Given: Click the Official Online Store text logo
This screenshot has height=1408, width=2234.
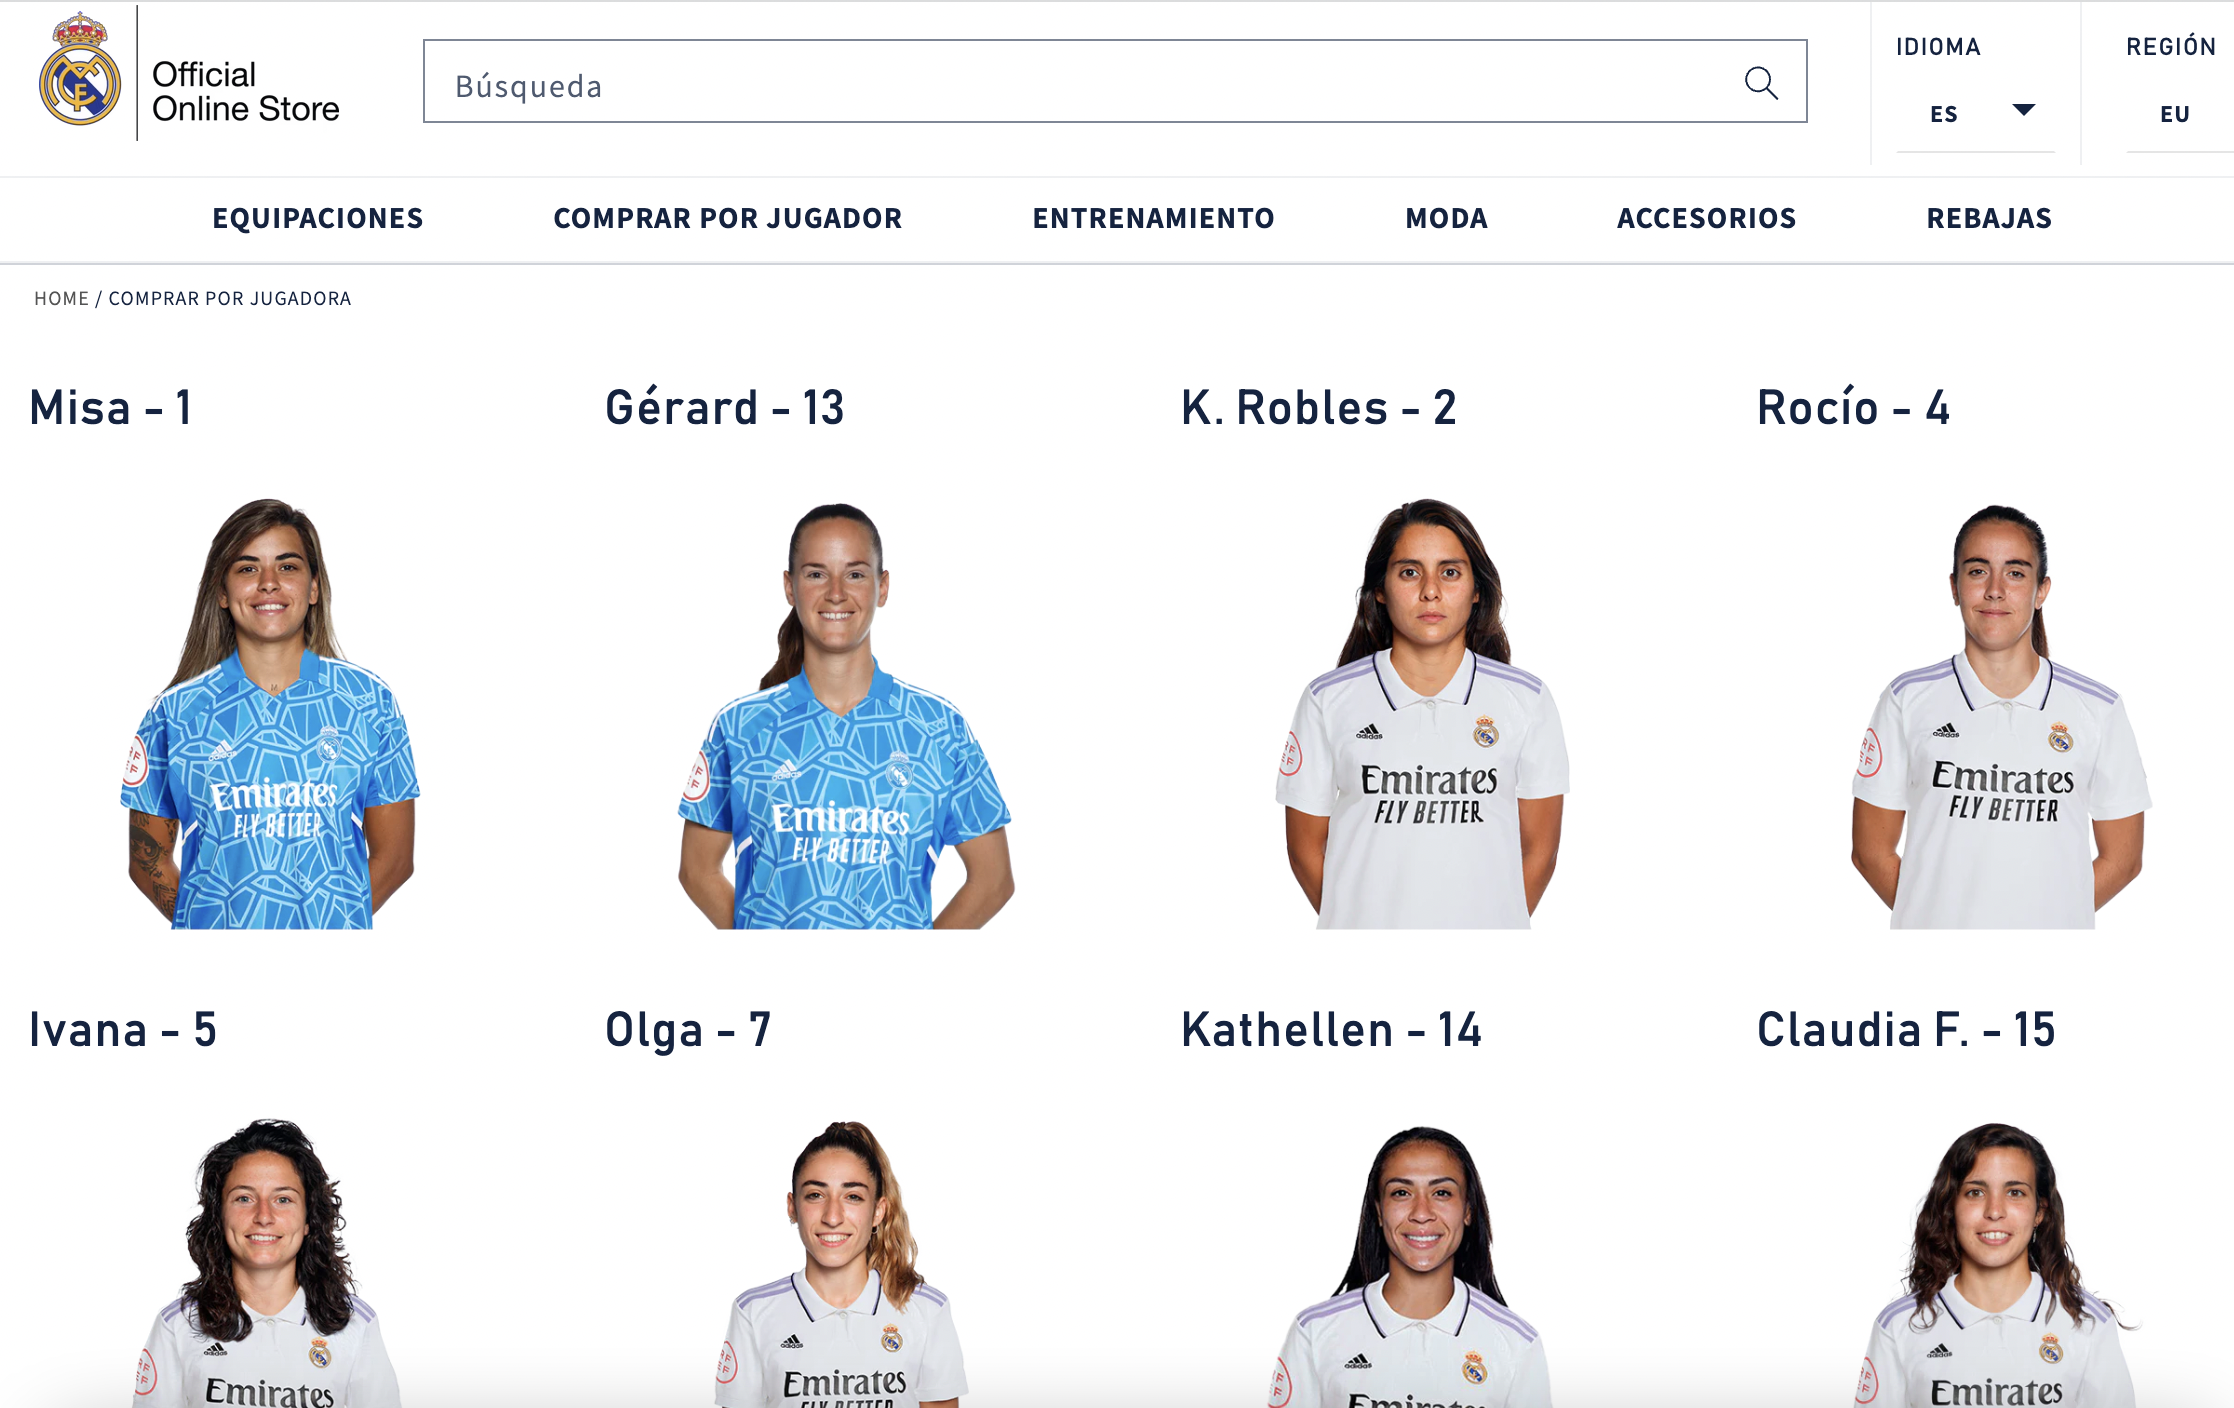Looking at the screenshot, I should click(246, 91).
